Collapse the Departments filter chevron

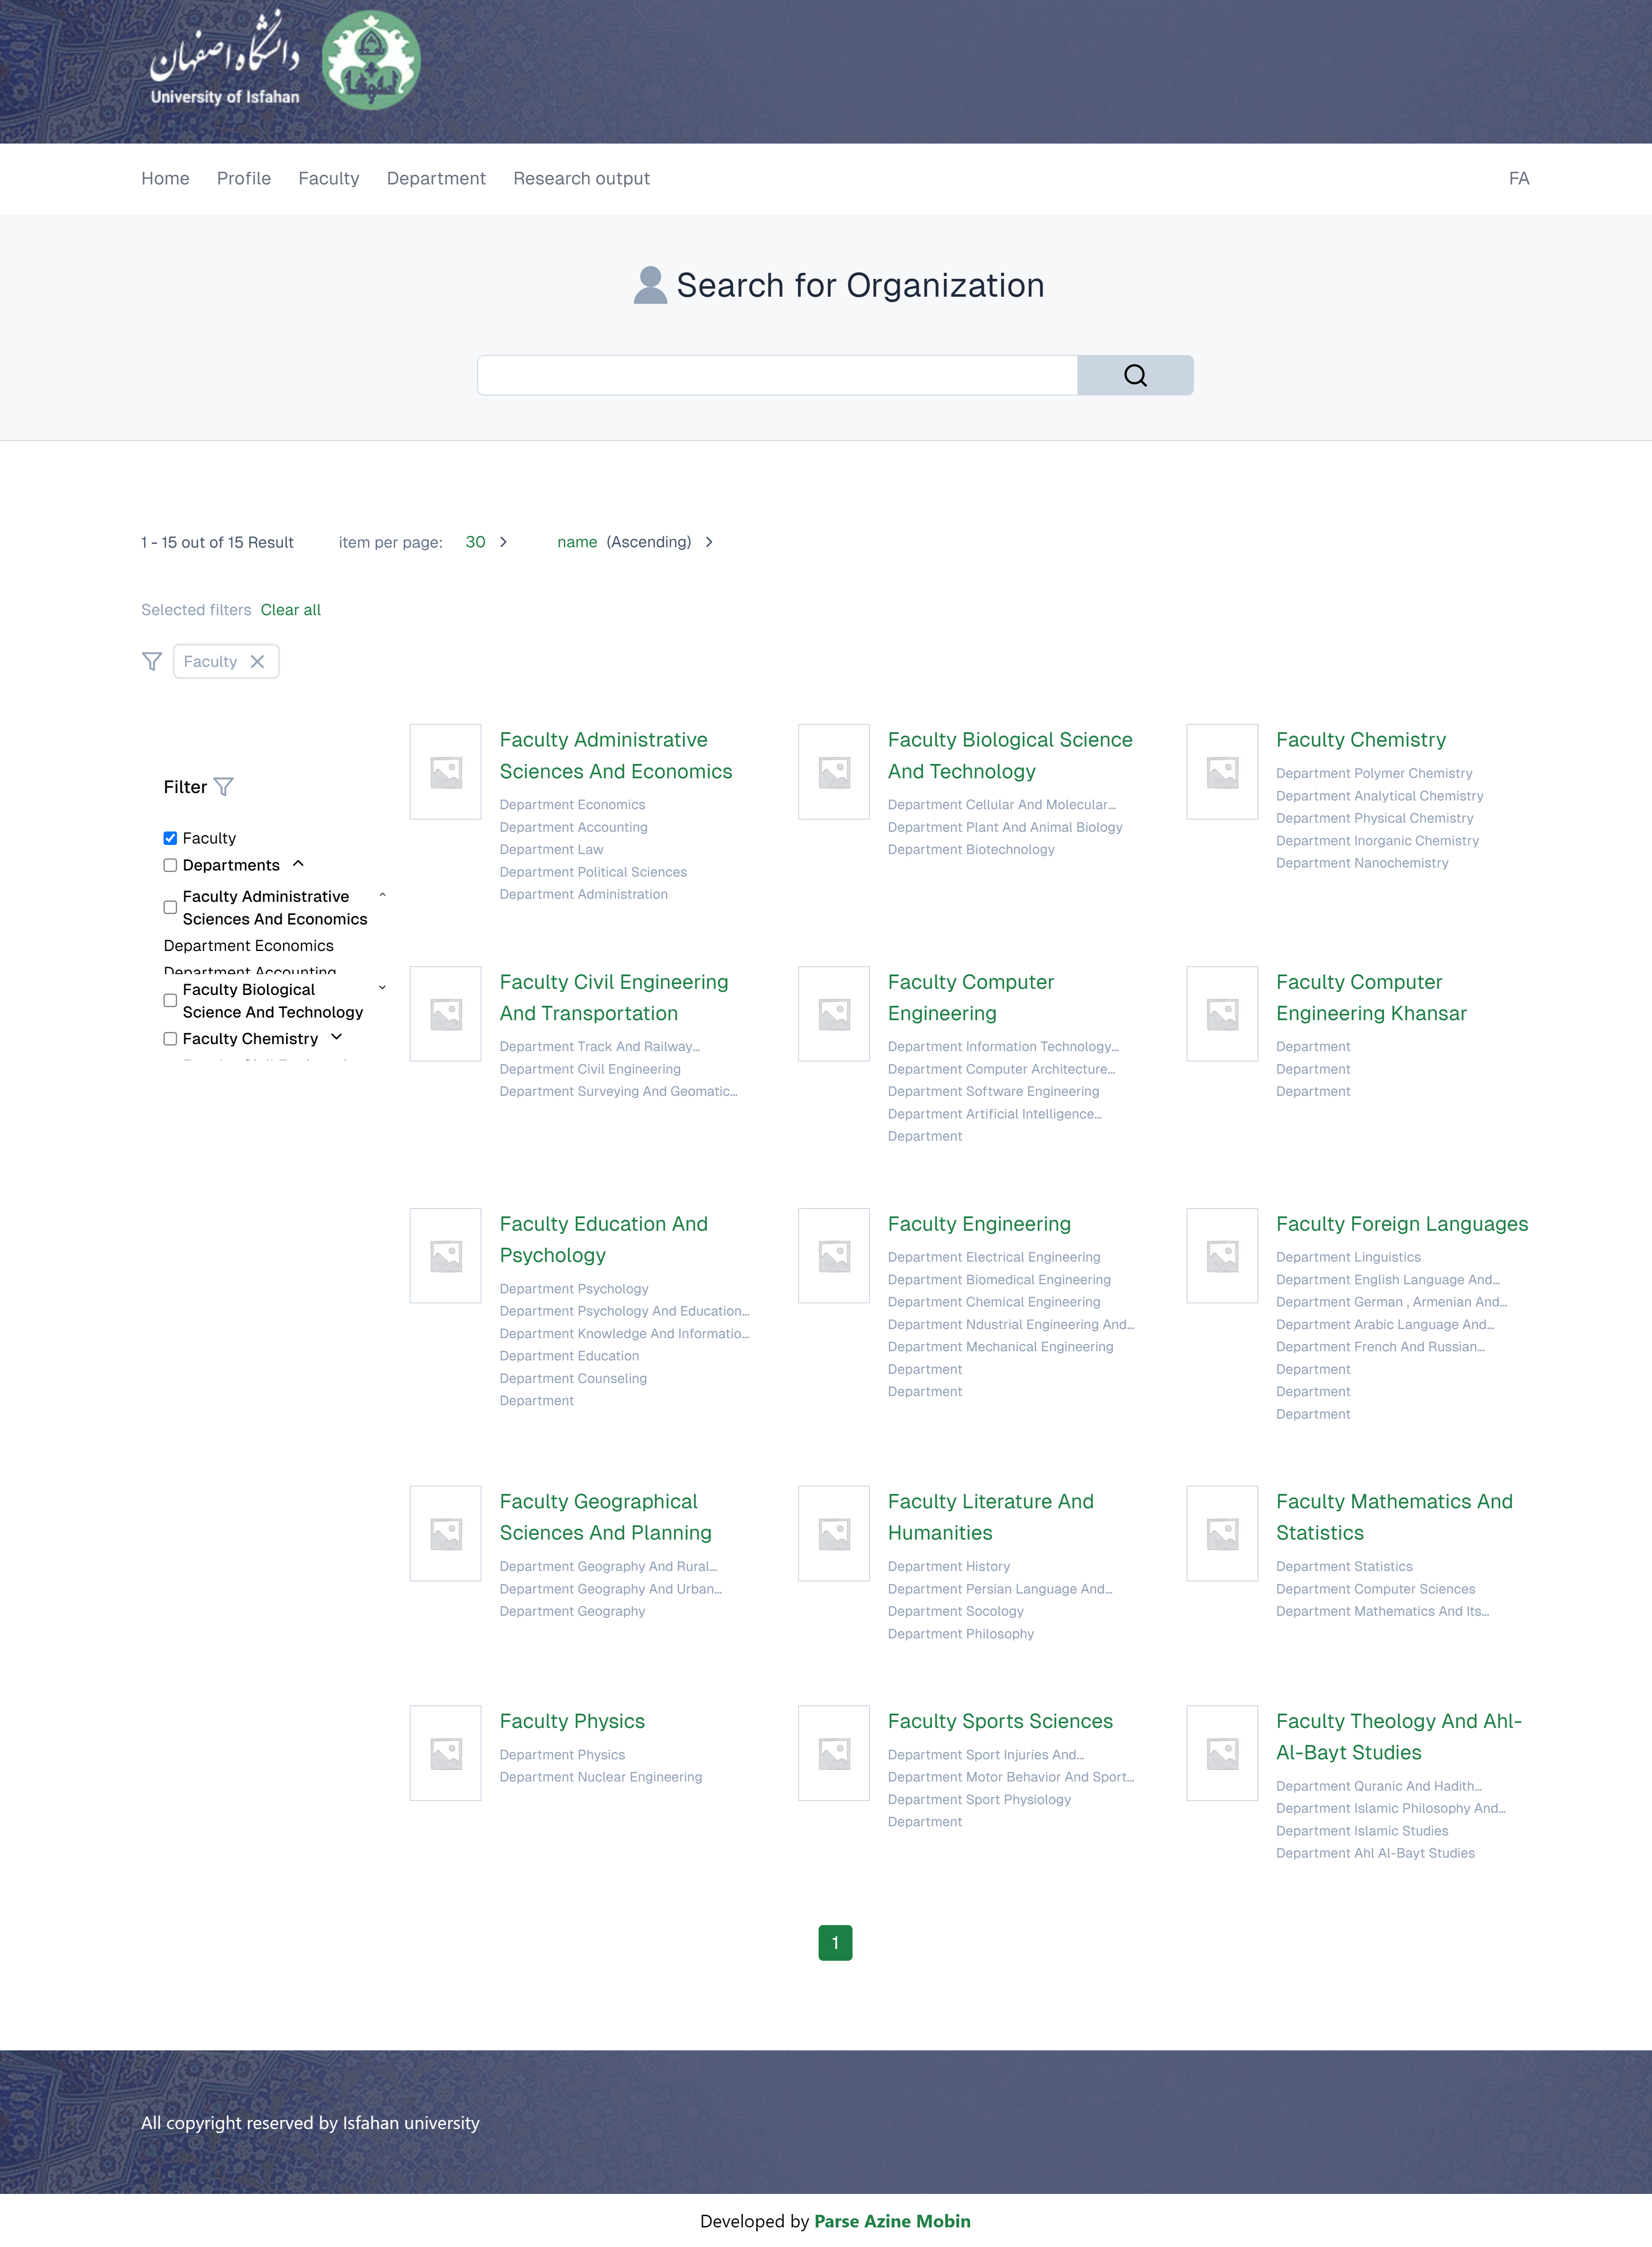(x=298, y=864)
